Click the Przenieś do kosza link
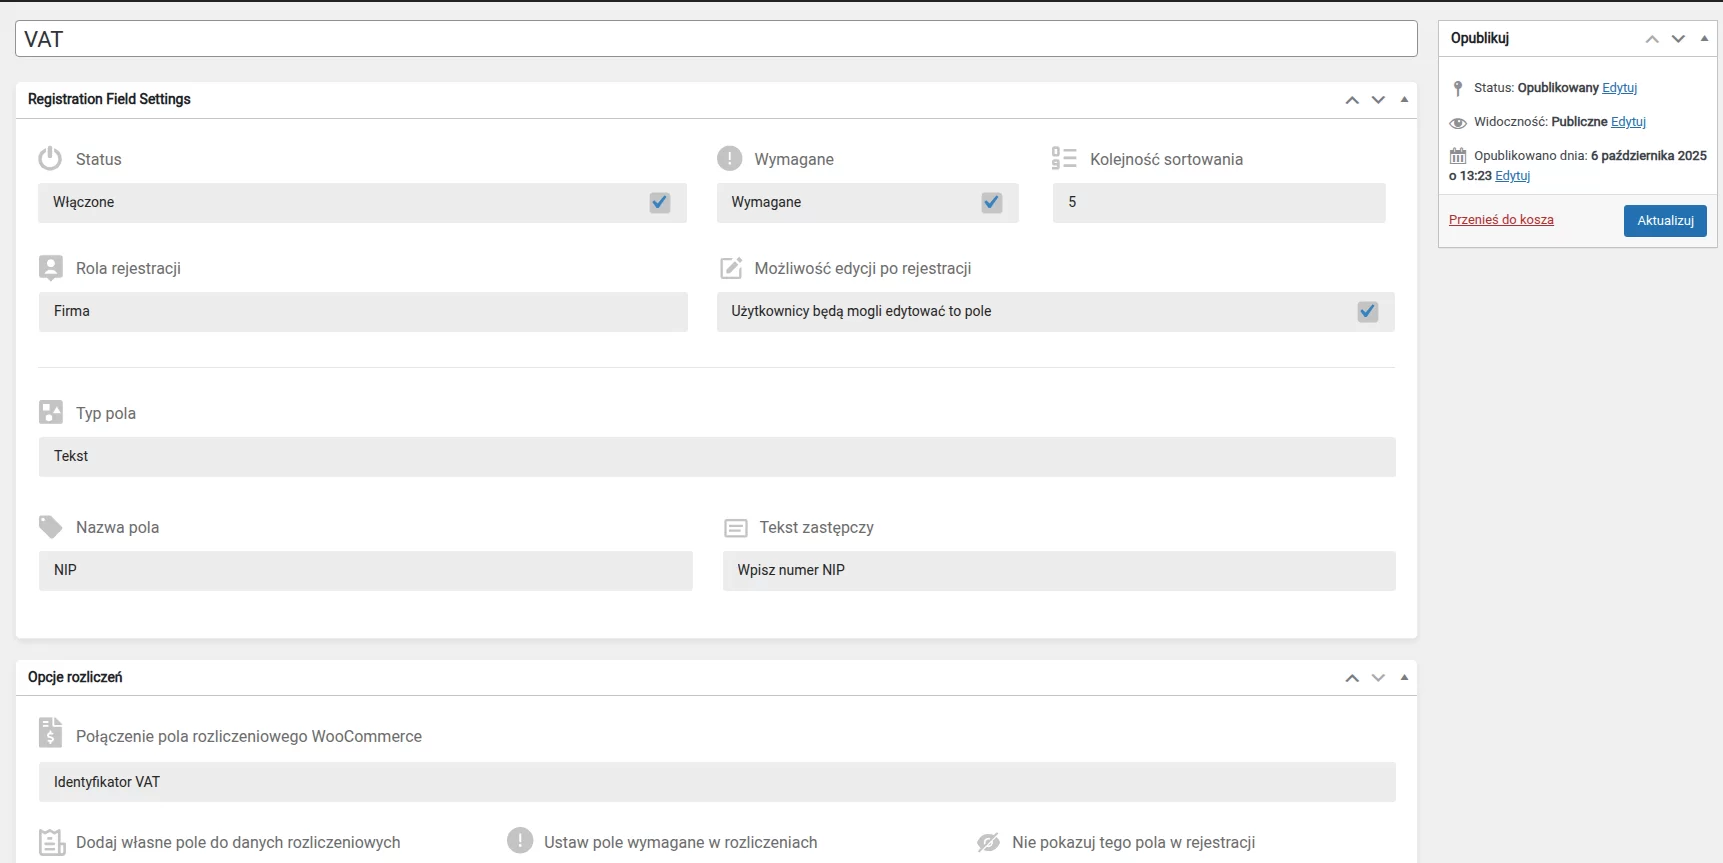Viewport: 1723px width, 863px height. pyautogui.click(x=1501, y=220)
